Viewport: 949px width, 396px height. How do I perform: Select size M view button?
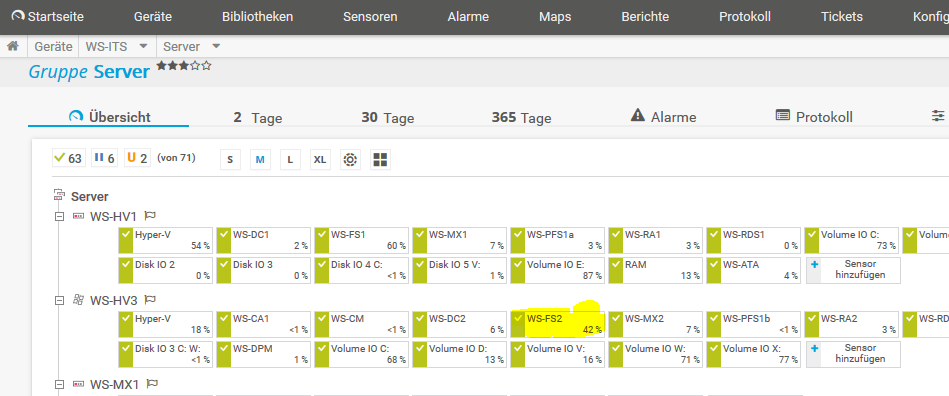260,159
